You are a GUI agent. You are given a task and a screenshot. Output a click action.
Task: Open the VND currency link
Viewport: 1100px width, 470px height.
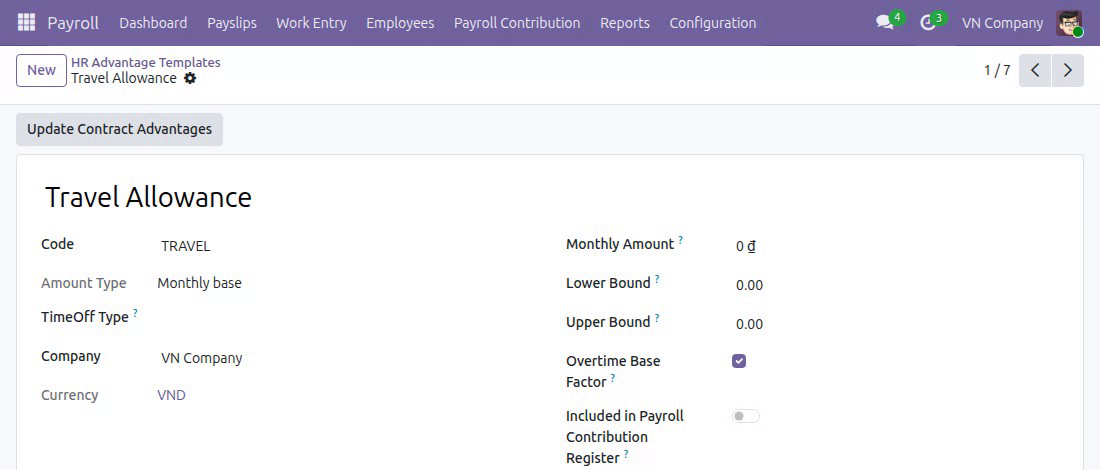click(x=171, y=395)
